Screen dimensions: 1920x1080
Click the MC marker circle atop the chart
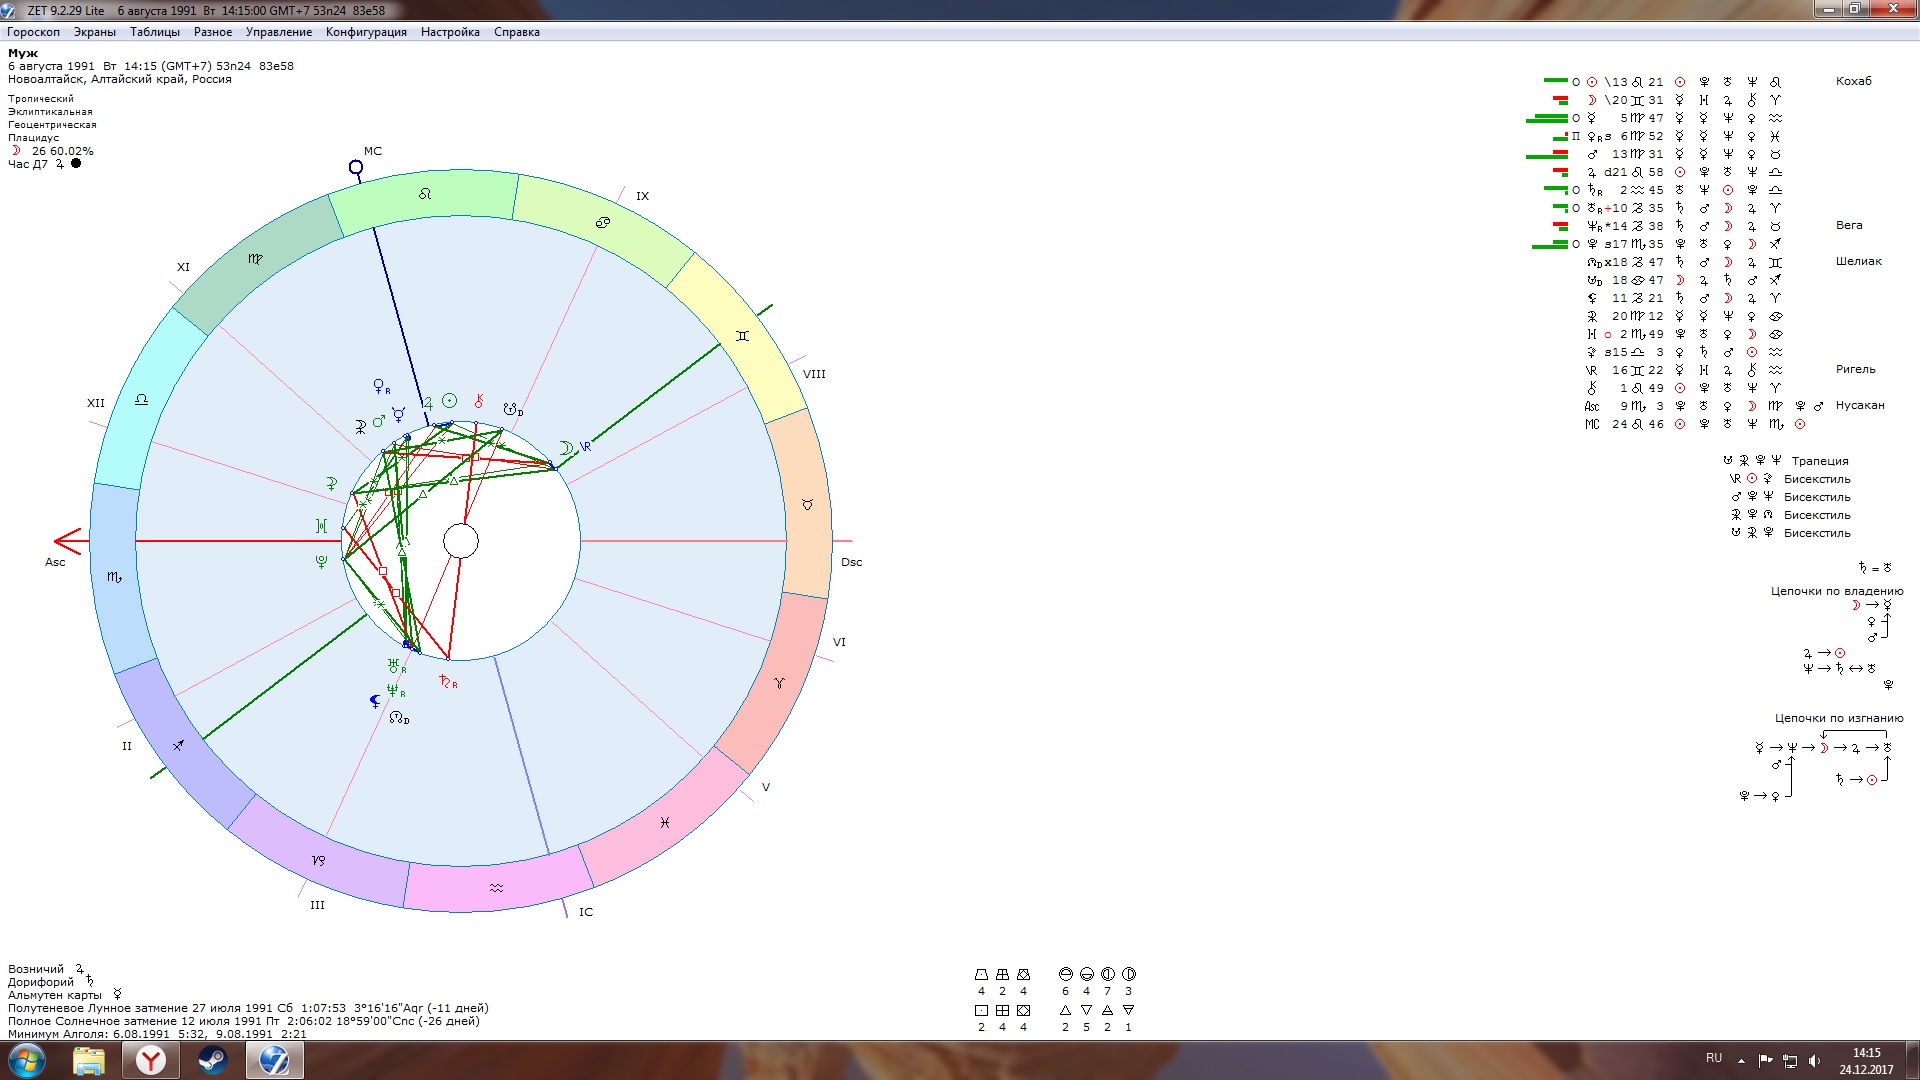pos(356,167)
